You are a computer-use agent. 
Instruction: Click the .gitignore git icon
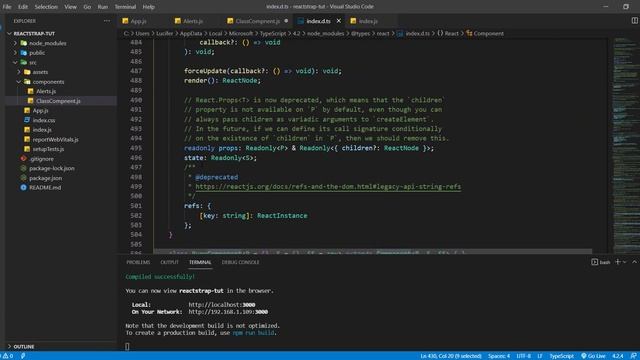pyautogui.click(x=23, y=159)
